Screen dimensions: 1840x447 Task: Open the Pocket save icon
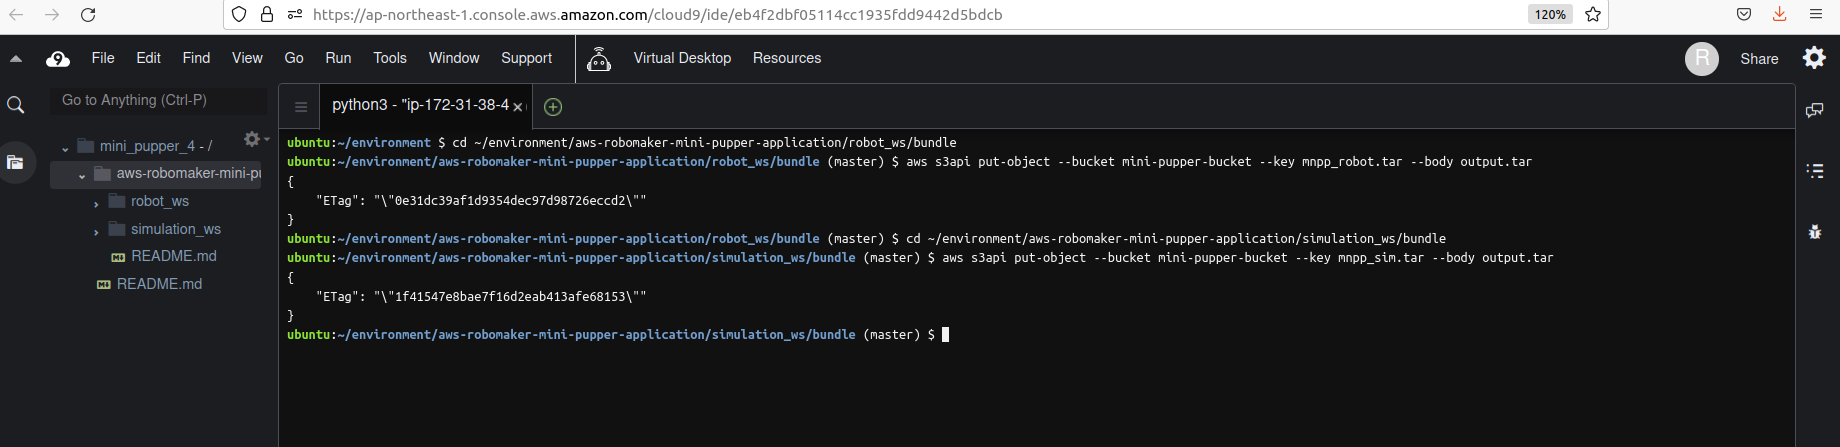pyautogui.click(x=1744, y=14)
